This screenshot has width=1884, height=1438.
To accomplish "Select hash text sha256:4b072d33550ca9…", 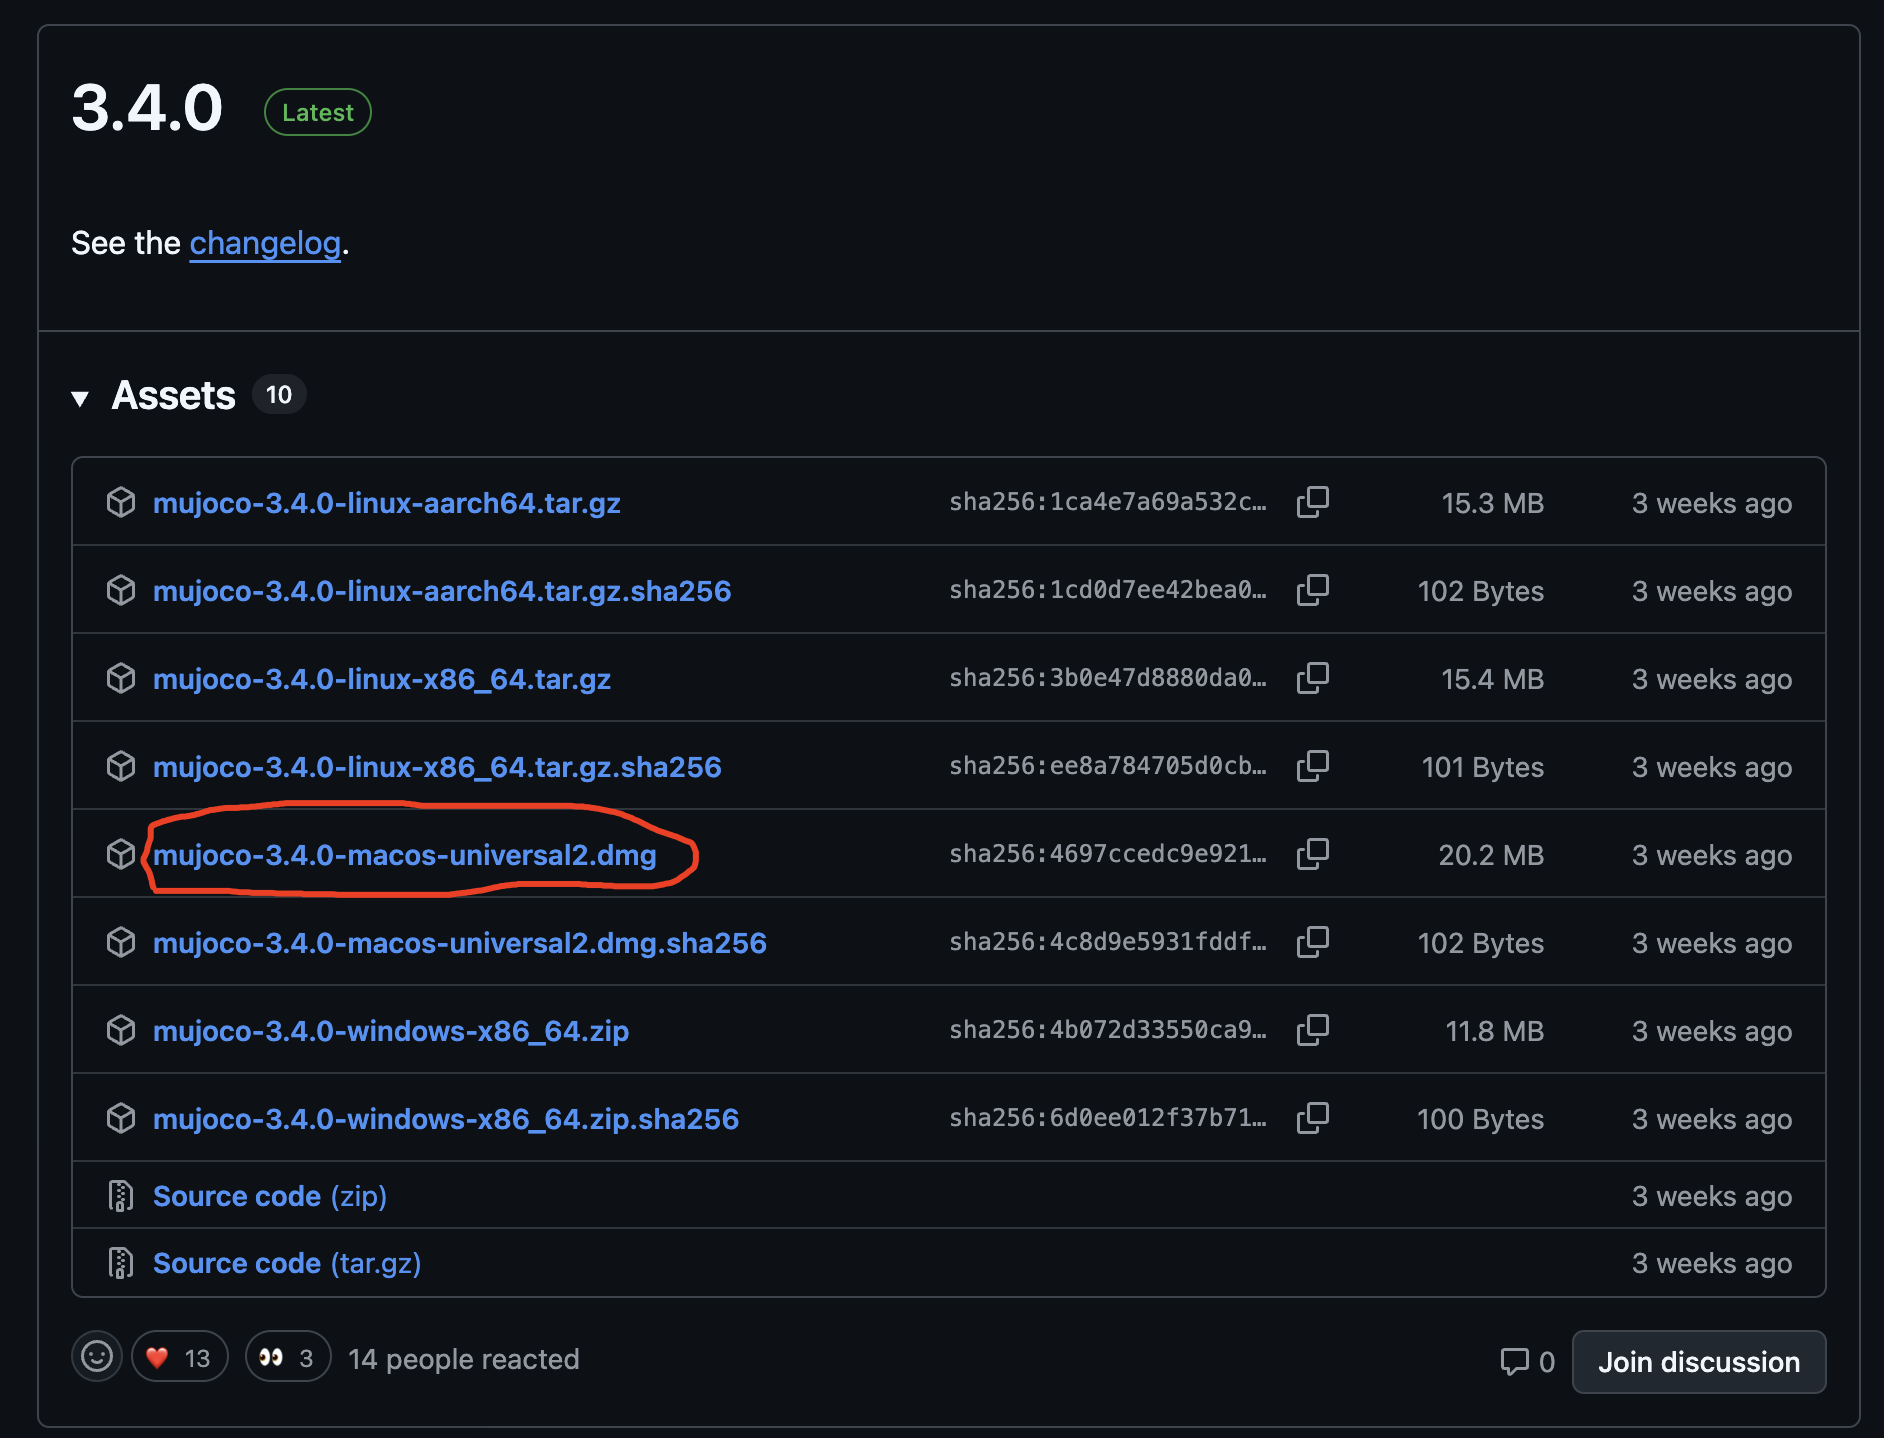I will tap(1108, 1030).
